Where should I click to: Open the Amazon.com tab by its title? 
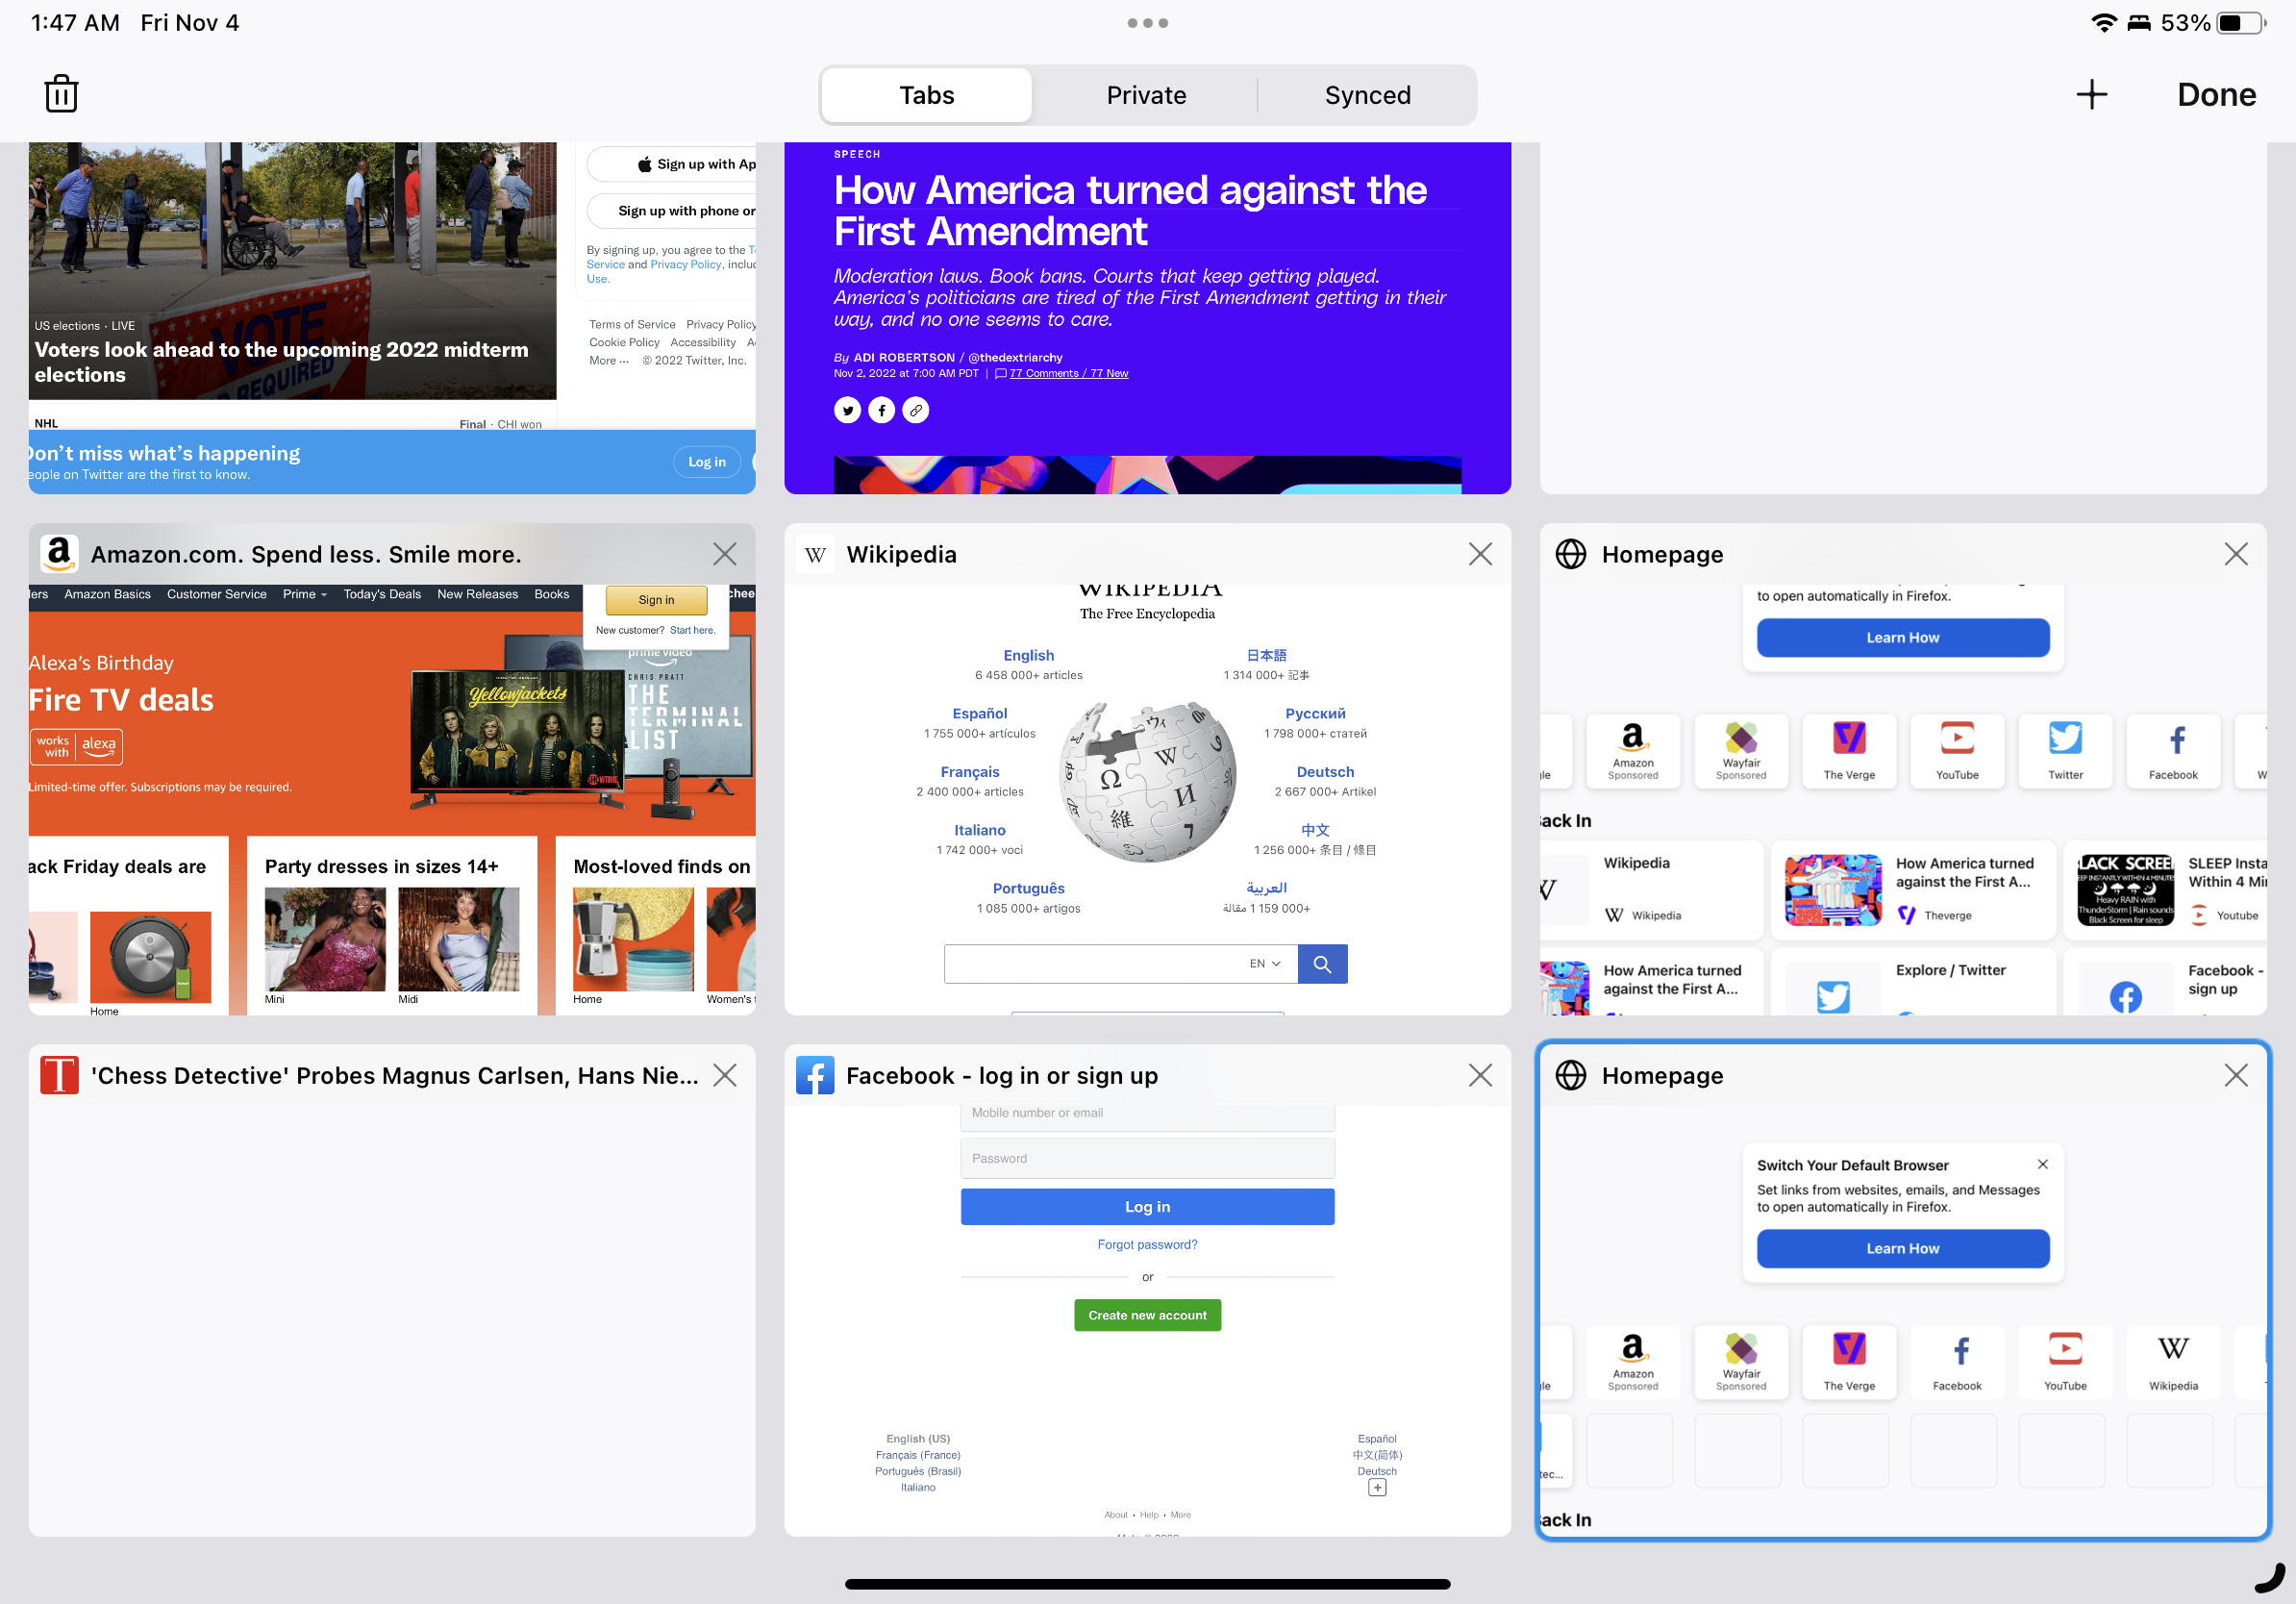tap(306, 554)
